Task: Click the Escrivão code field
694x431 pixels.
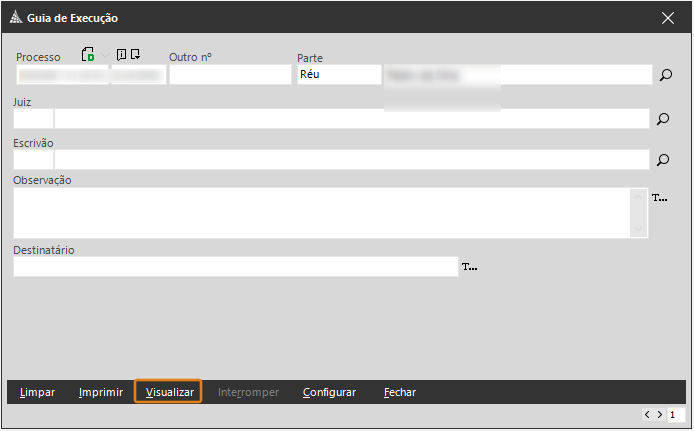Action: [x=33, y=160]
